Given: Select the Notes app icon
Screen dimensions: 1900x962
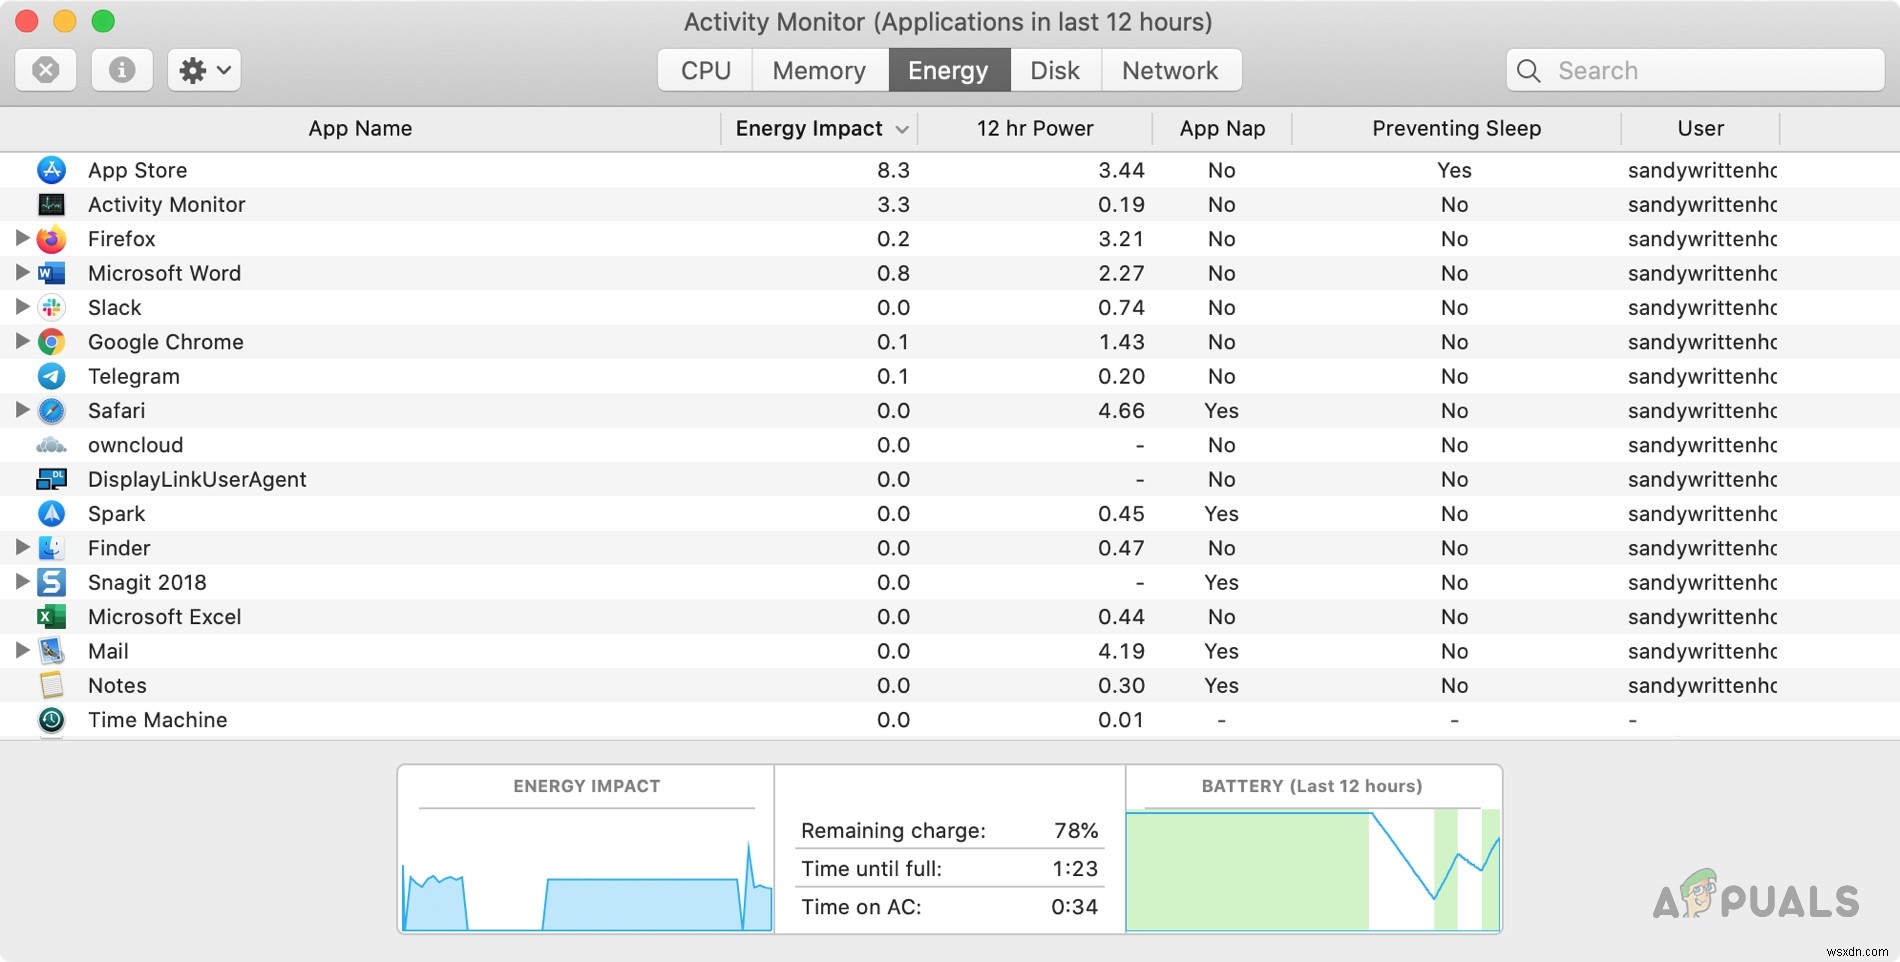Looking at the screenshot, I should (50, 685).
